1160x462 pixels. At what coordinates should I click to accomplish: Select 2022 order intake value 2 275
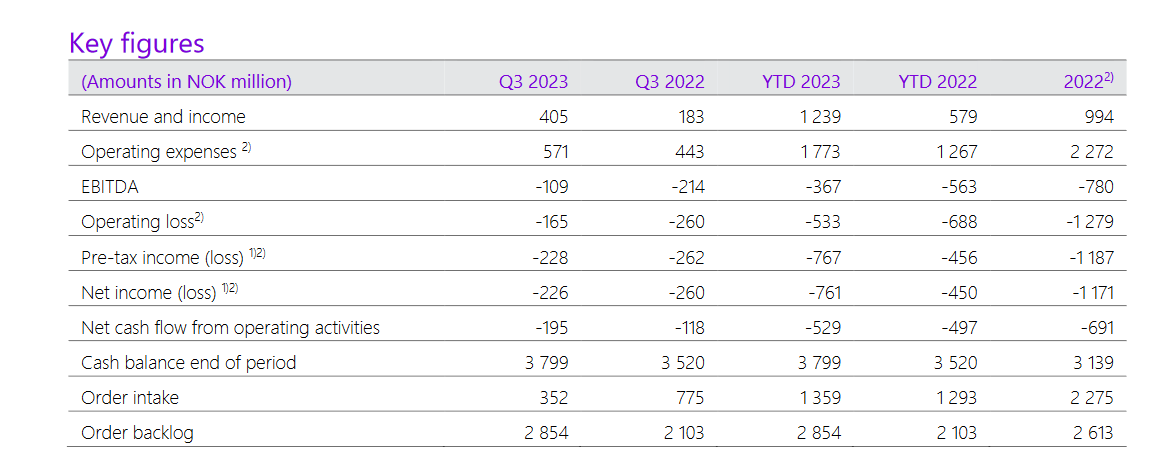1090,398
